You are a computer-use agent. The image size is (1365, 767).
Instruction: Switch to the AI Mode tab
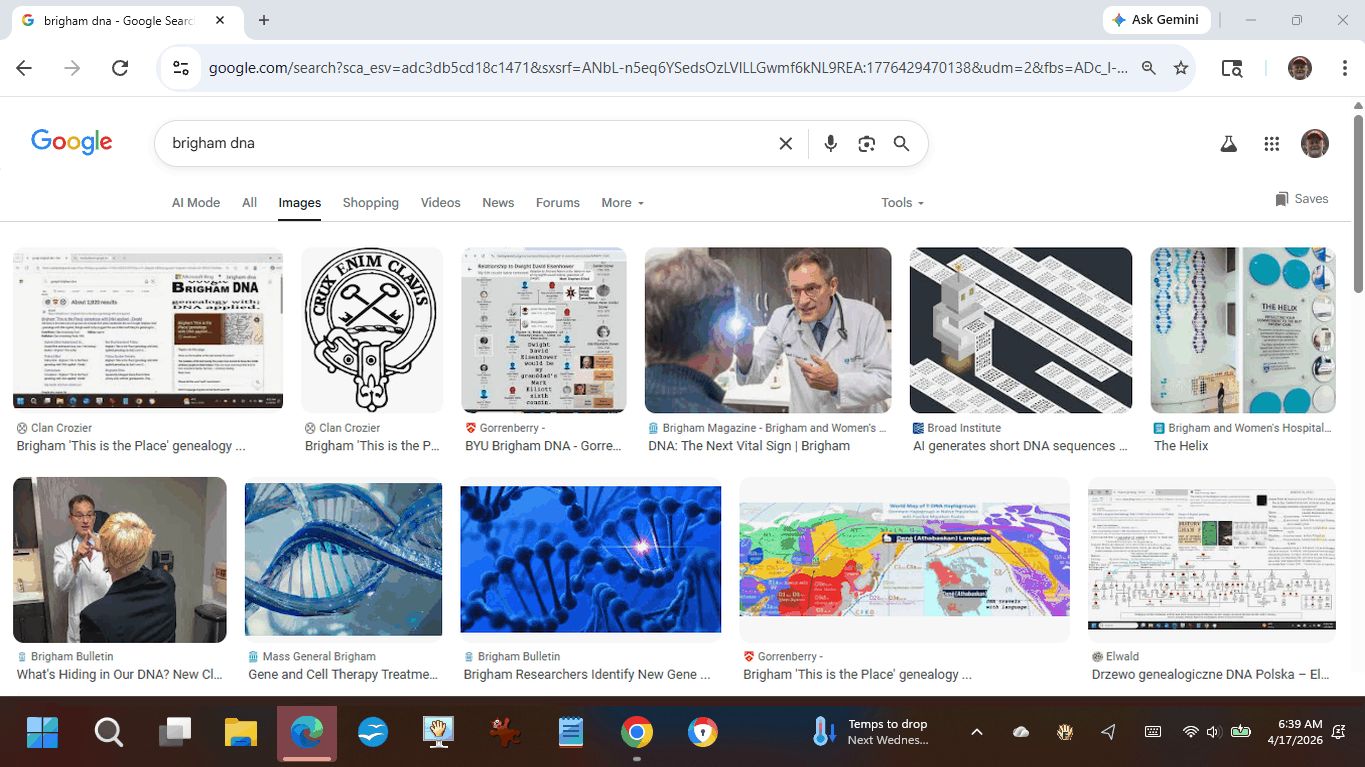coord(196,202)
